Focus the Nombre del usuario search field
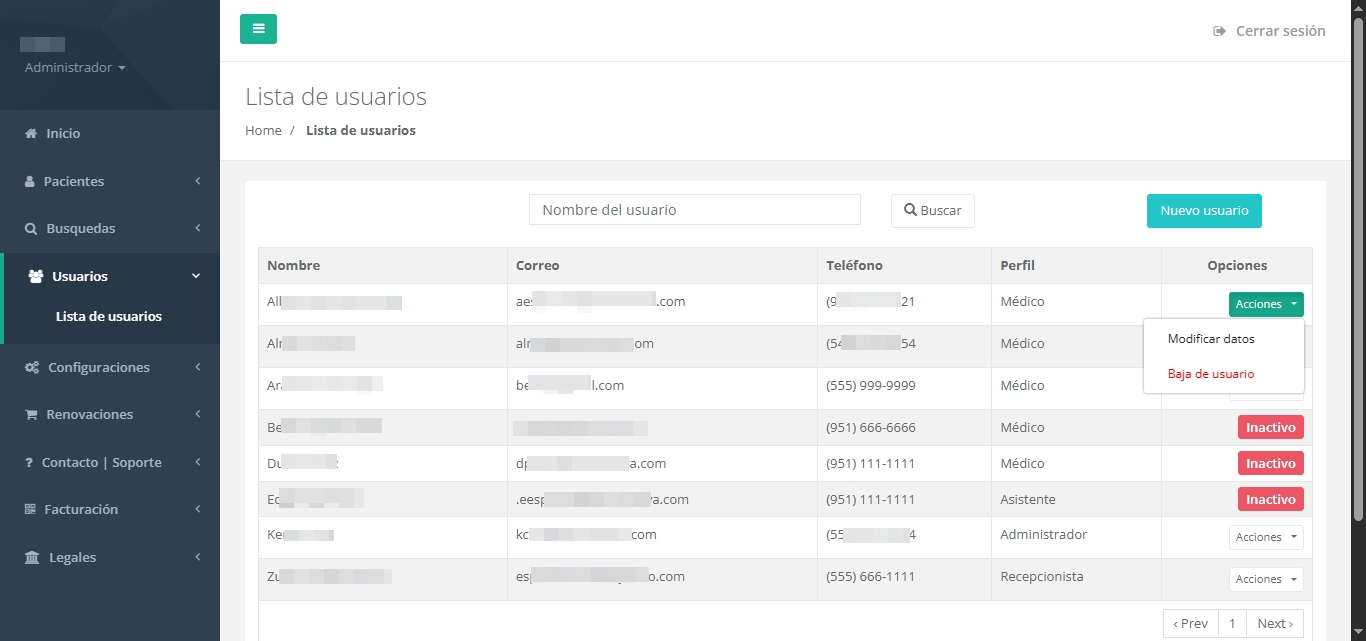This screenshot has width=1366, height=641. point(694,210)
